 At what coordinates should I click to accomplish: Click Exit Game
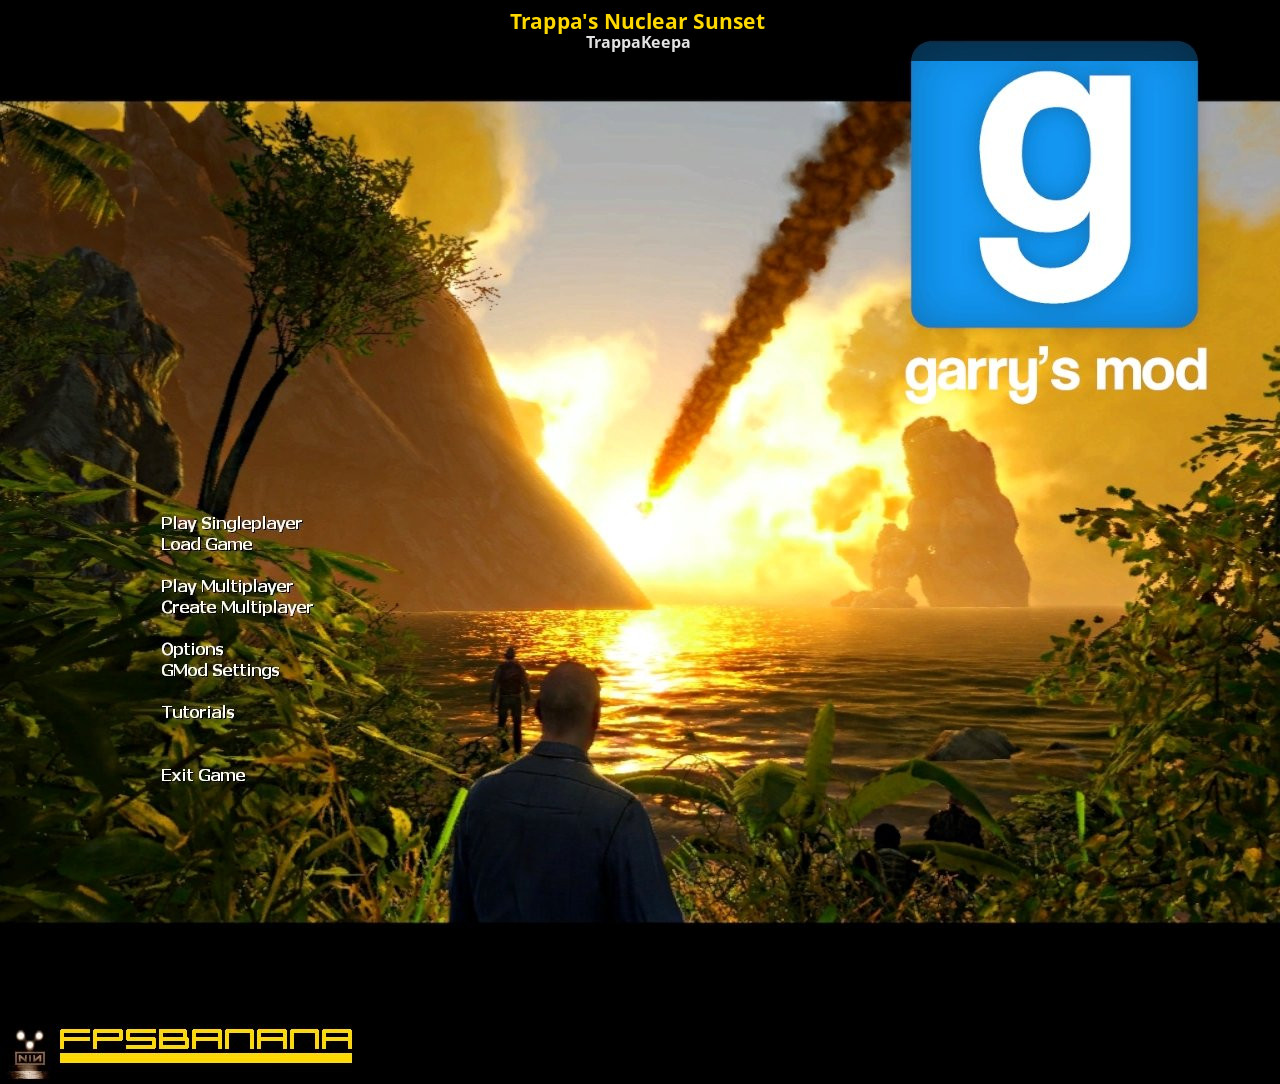(x=203, y=775)
